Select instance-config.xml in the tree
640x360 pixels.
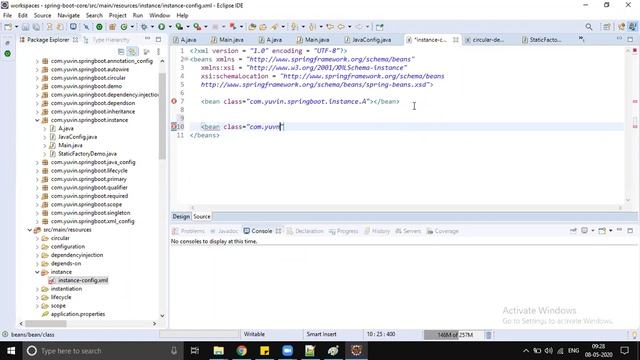tap(83, 280)
